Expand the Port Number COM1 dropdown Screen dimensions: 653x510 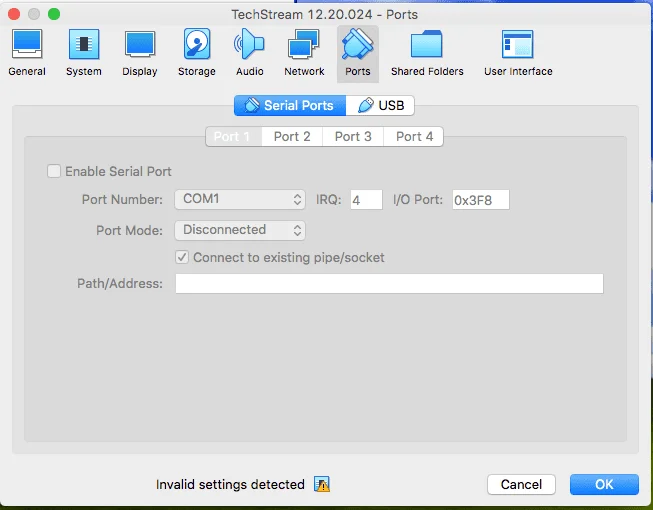[240, 200]
